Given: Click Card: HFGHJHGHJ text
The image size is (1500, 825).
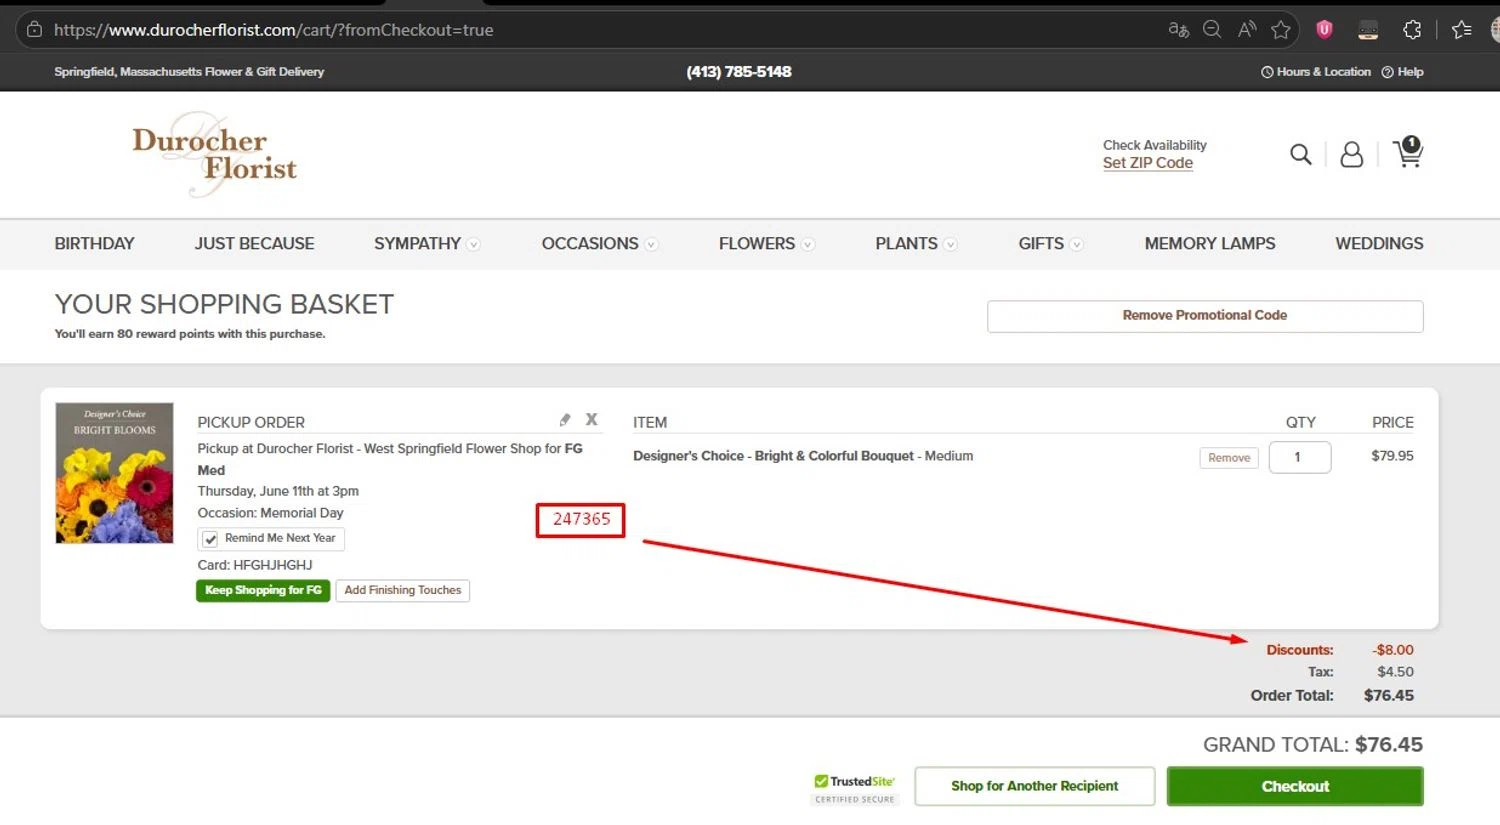Looking at the screenshot, I should click(x=254, y=565).
